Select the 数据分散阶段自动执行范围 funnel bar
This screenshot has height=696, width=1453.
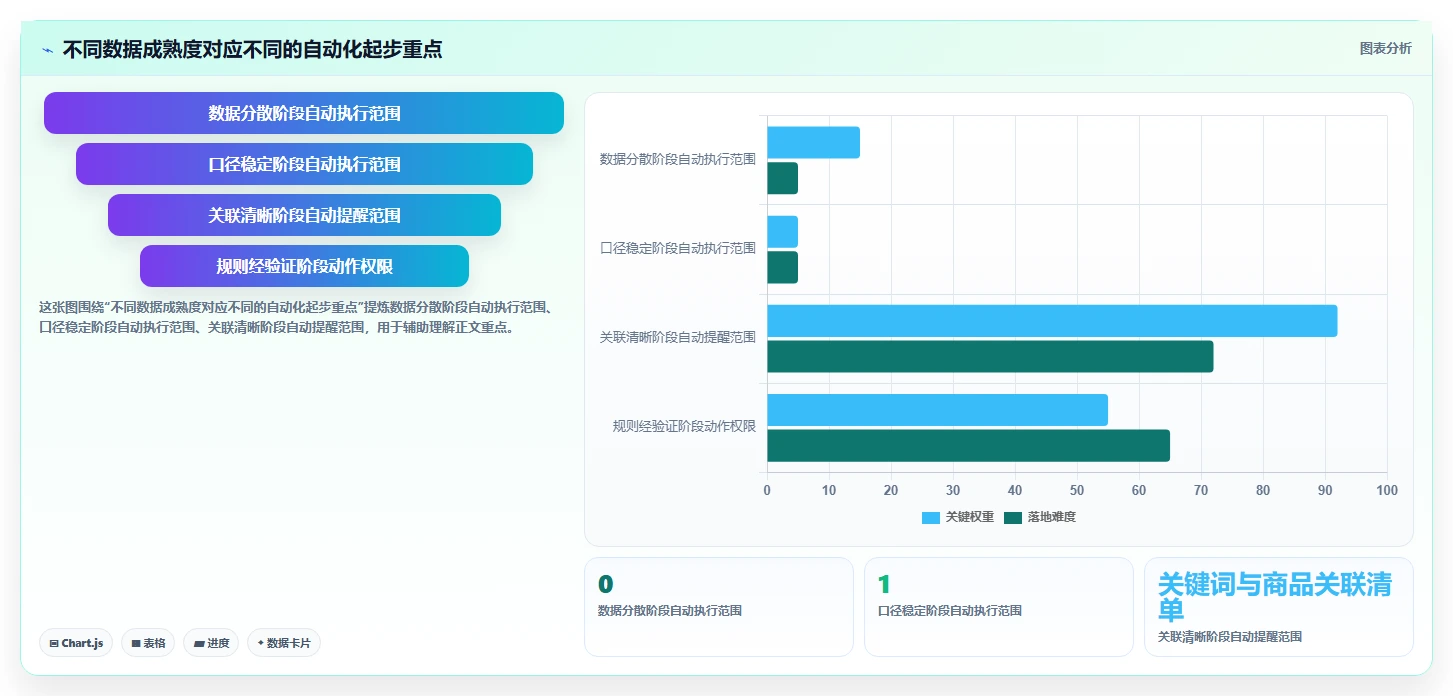304,113
